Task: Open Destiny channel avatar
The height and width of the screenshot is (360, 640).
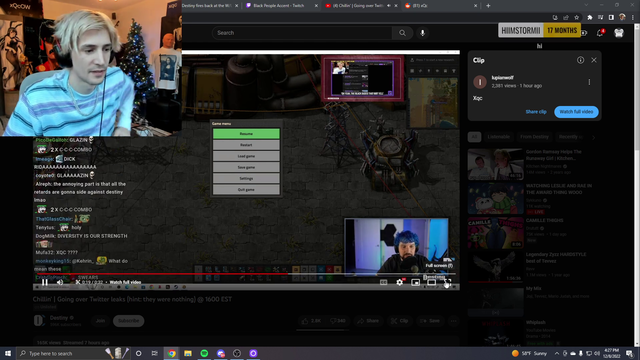Action: point(39,320)
